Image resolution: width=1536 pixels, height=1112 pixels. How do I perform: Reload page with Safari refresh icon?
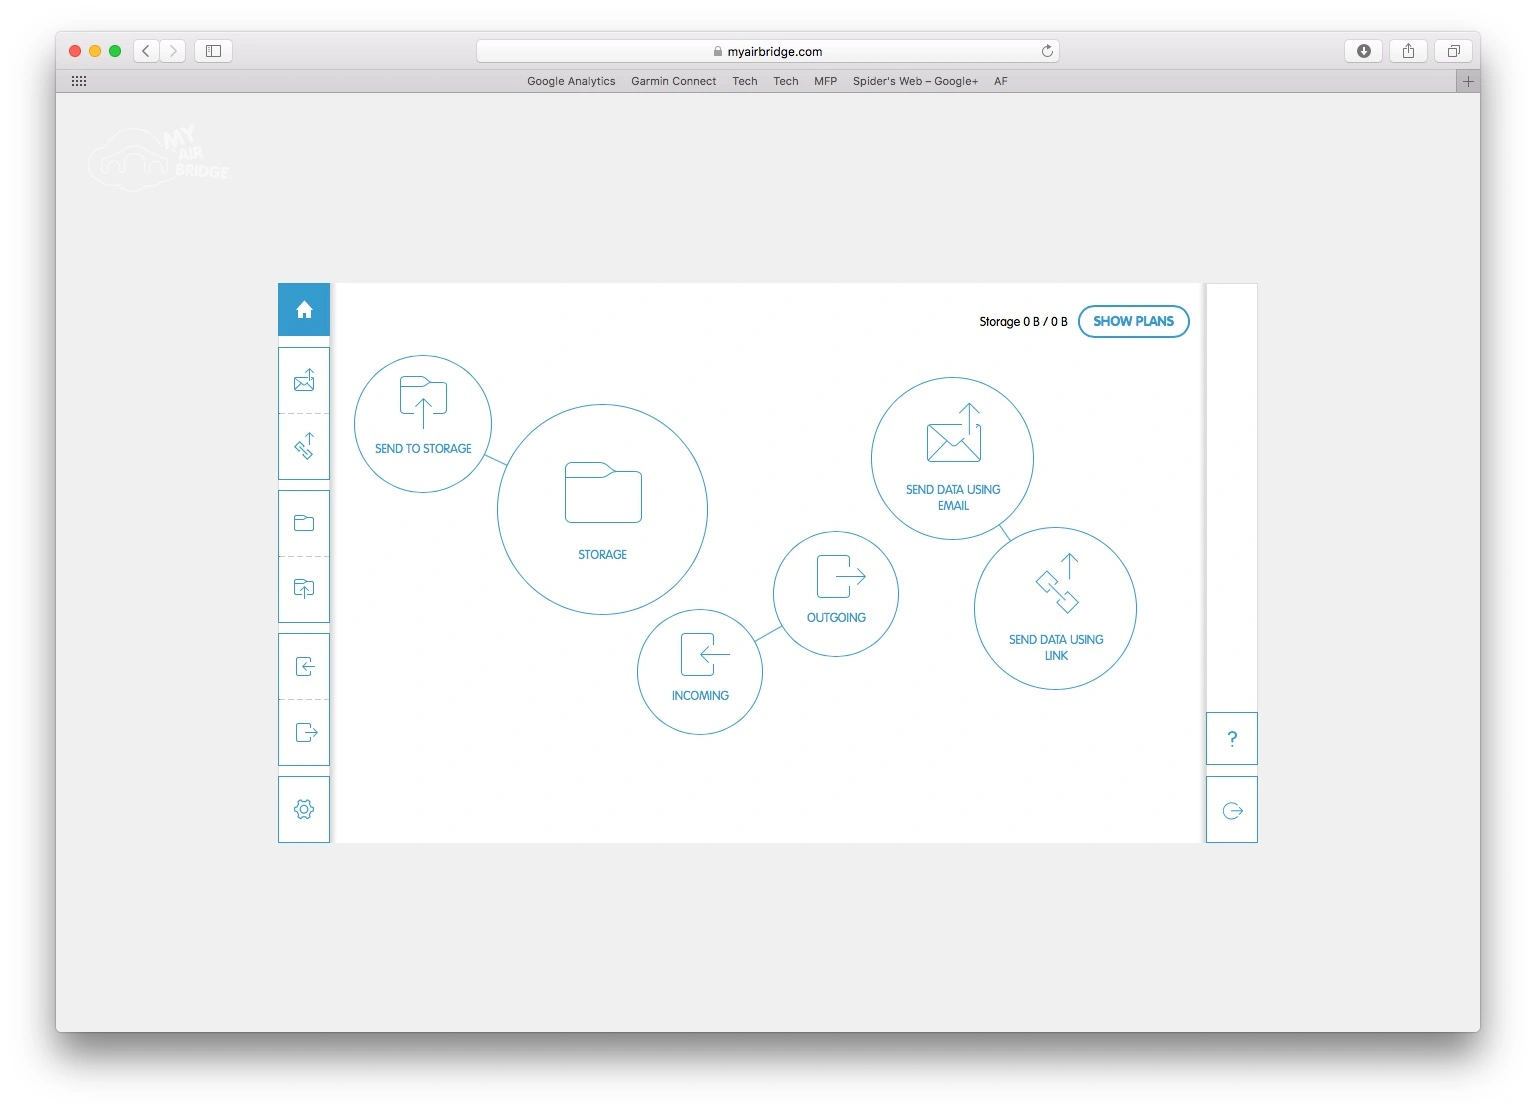pos(1047,51)
